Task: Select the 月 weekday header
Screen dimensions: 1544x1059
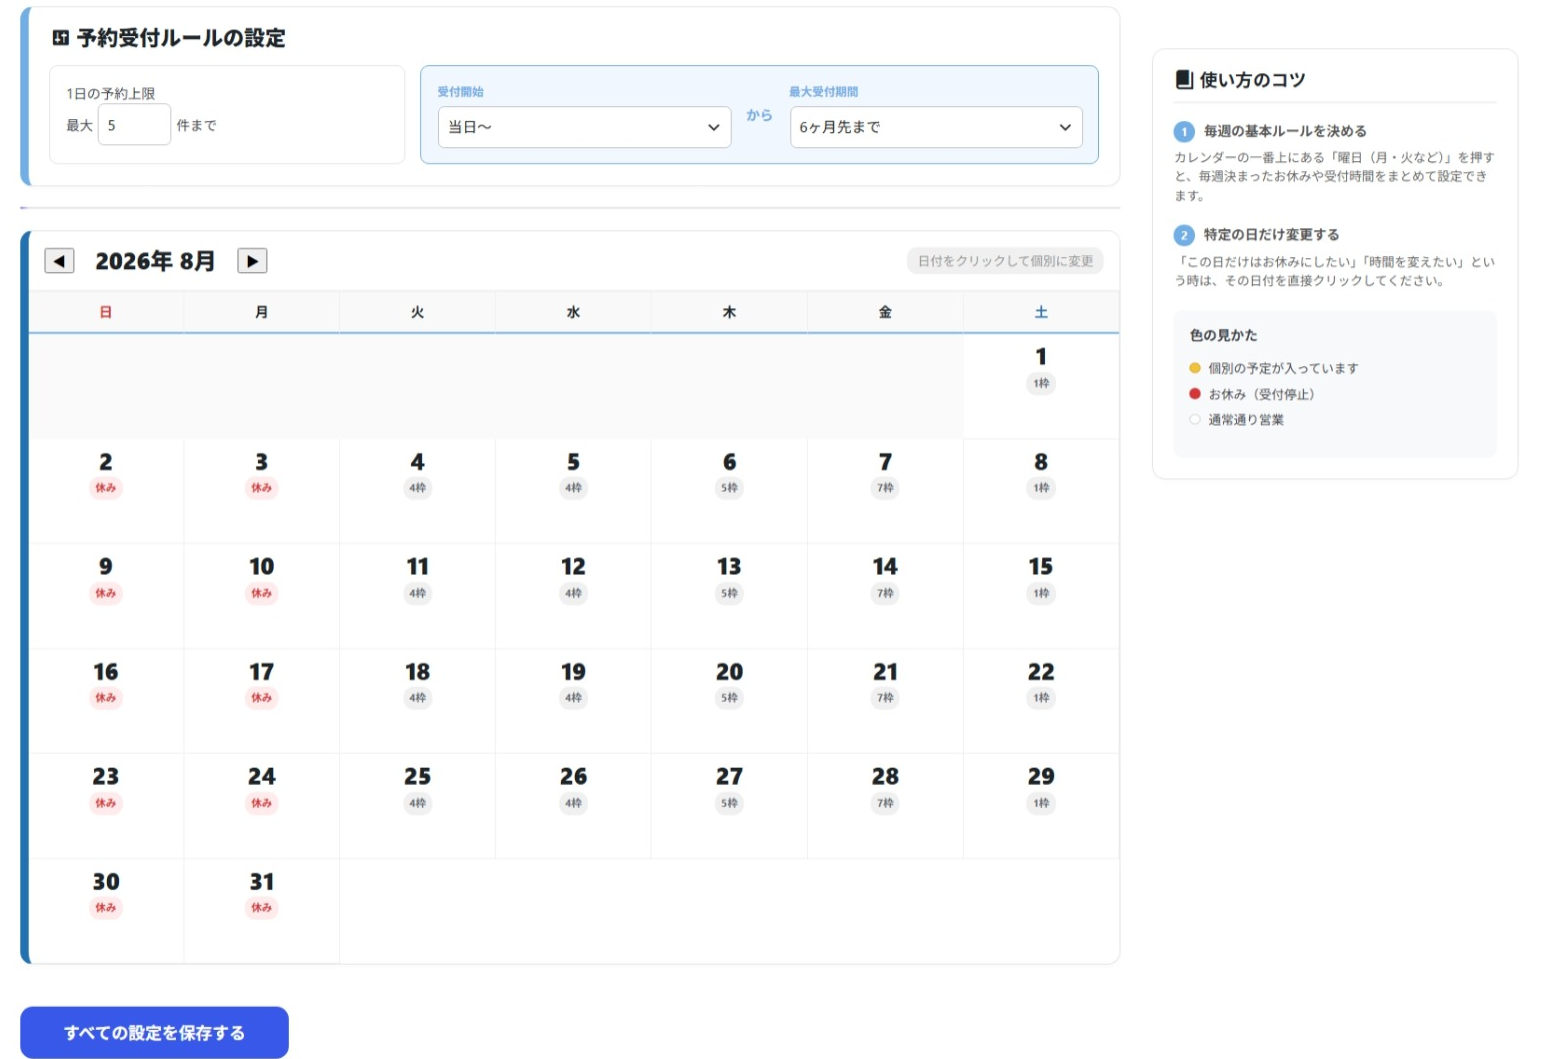Action: (x=262, y=312)
